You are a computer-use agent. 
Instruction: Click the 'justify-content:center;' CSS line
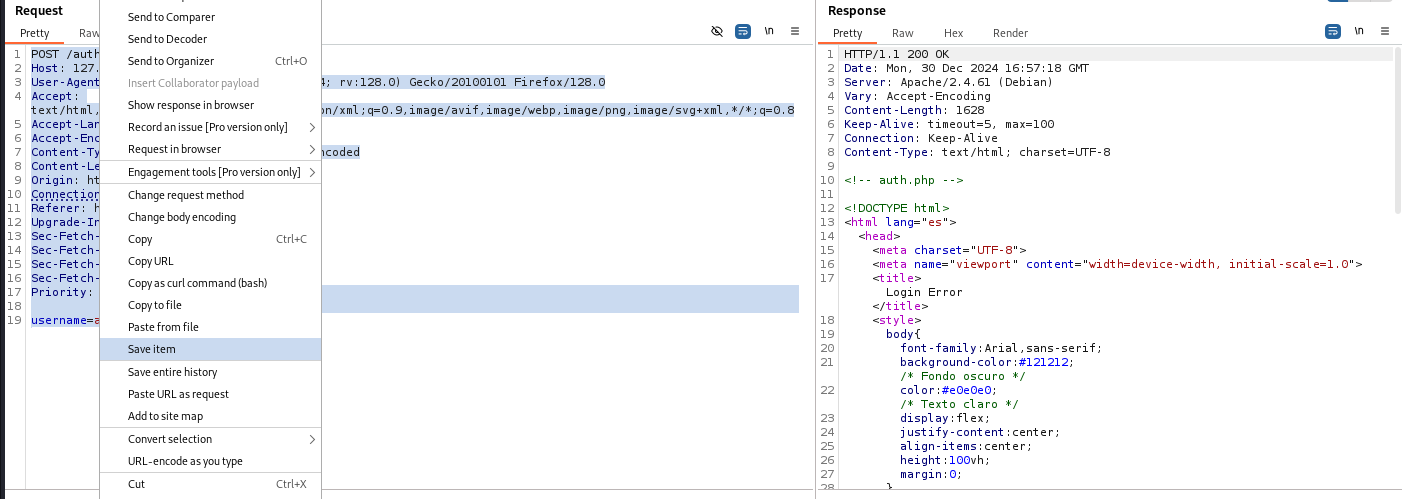[x=980, y=432]
